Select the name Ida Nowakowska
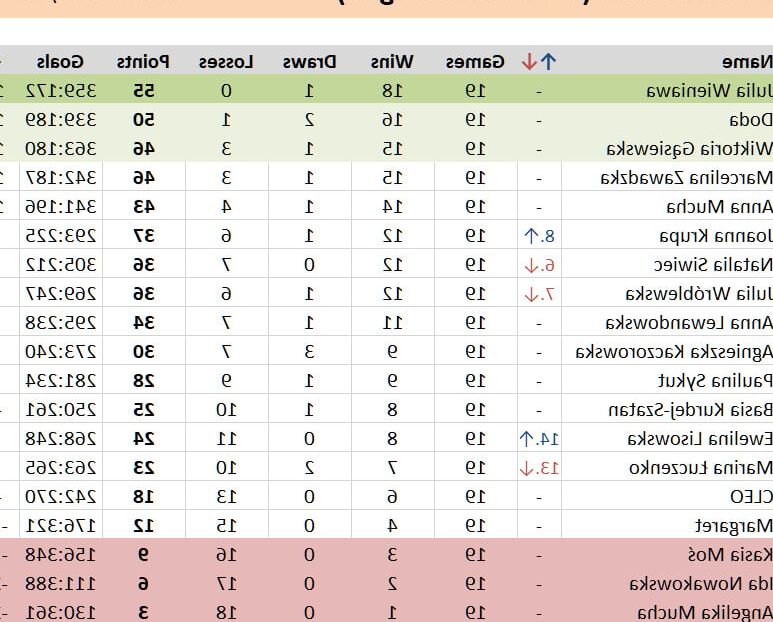Viewport: 773px width, 622px height. (x=702, y=585)
